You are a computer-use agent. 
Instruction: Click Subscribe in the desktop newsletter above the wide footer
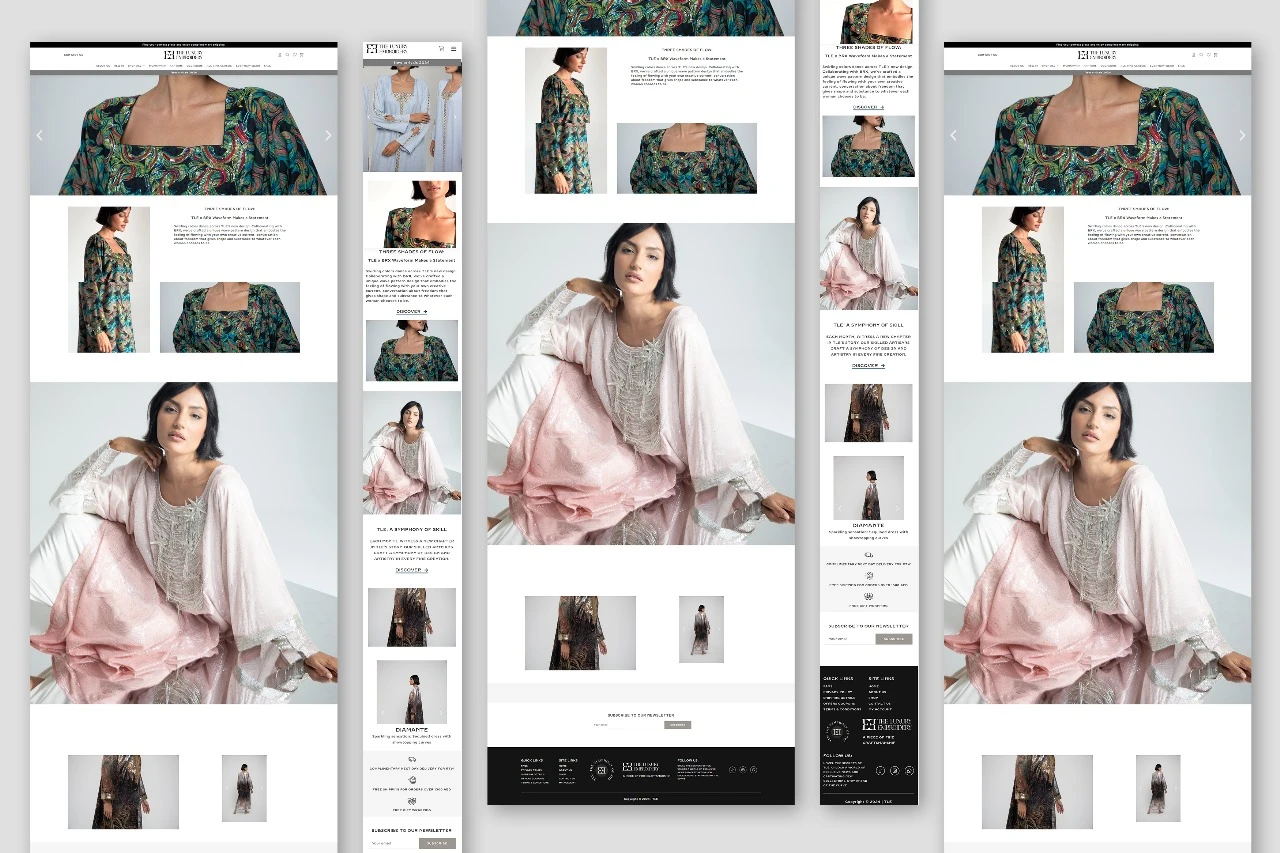pyautogui.click(x=678, y=725)
